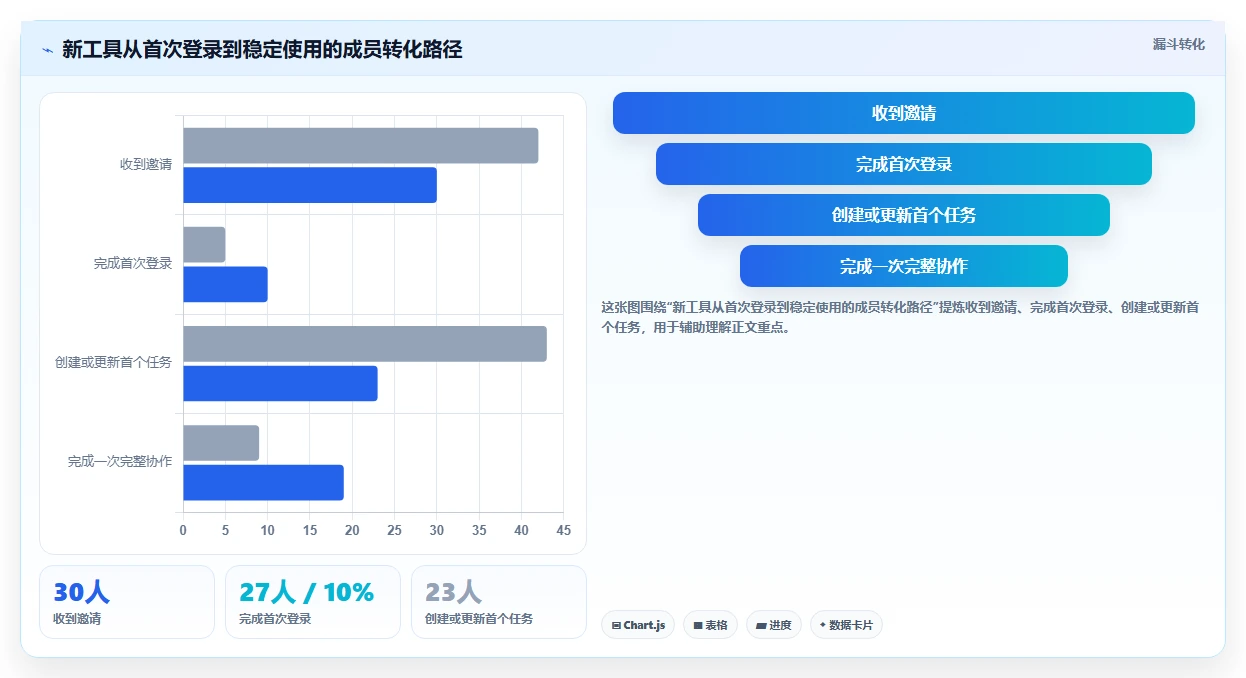
Task: Click the lightning icon beside the title
Action: [x=47, y=49]
